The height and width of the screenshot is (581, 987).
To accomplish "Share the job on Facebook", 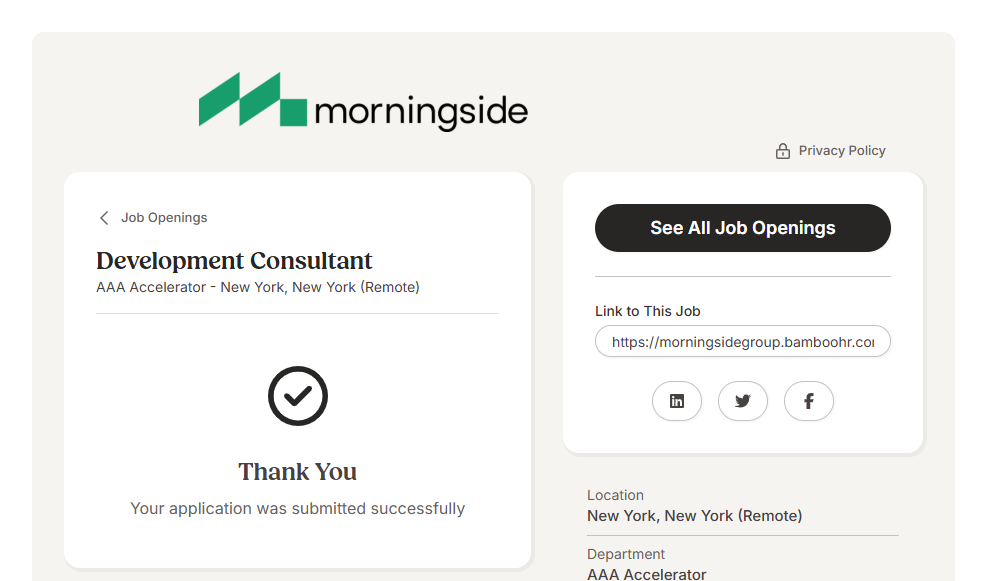I will coord(809,401).
